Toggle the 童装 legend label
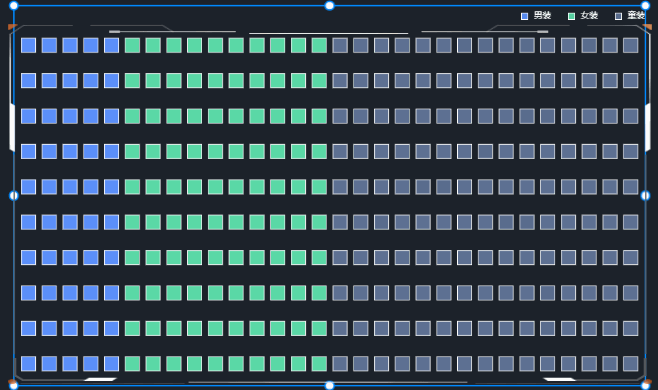Image resolution: width=658 pixels, height=390 pixels. (x=636, y=16)
